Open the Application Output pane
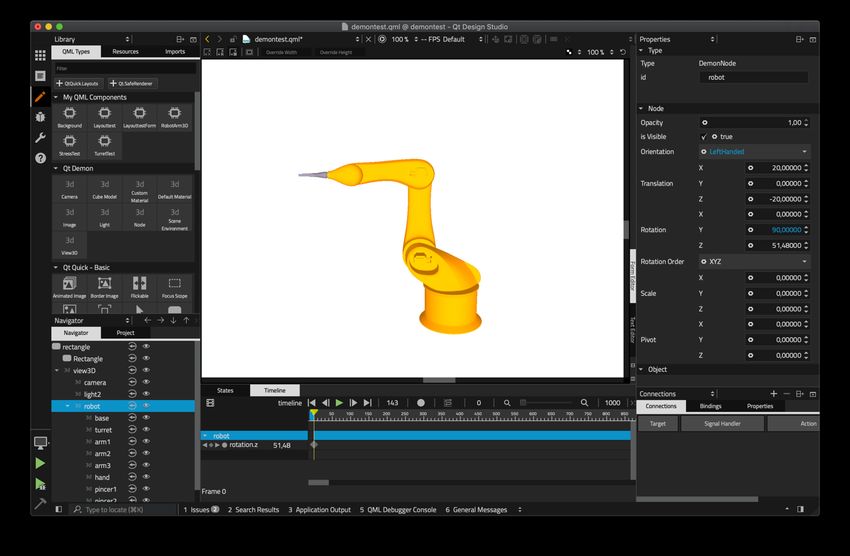Image resolution: width=850 pixels, height=556 pixels. [319, 509]
